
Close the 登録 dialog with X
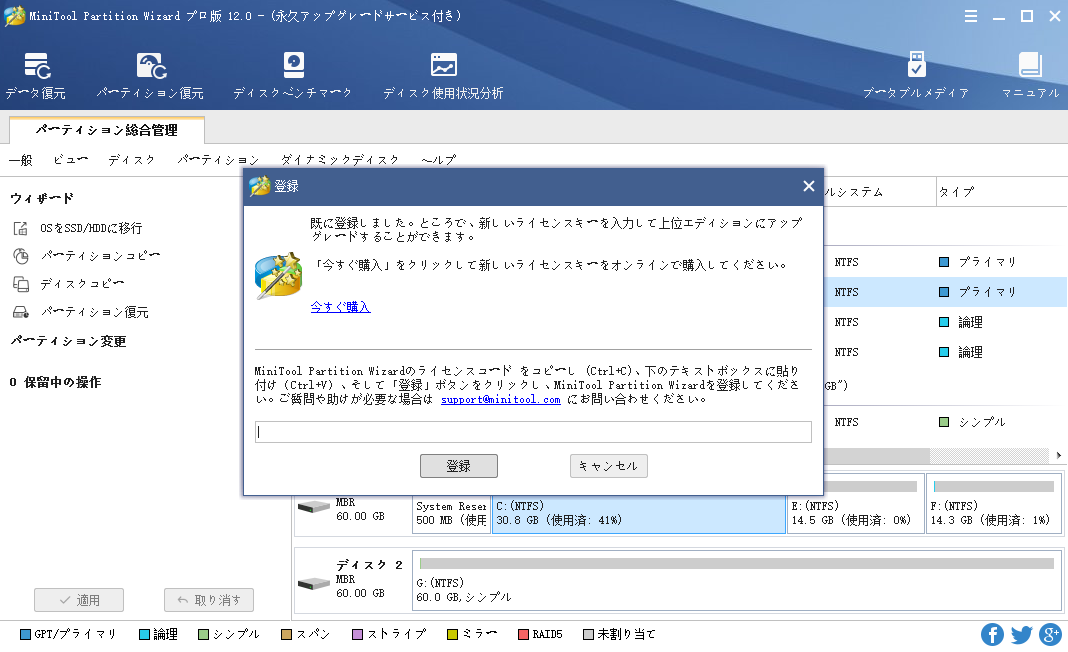808,186
